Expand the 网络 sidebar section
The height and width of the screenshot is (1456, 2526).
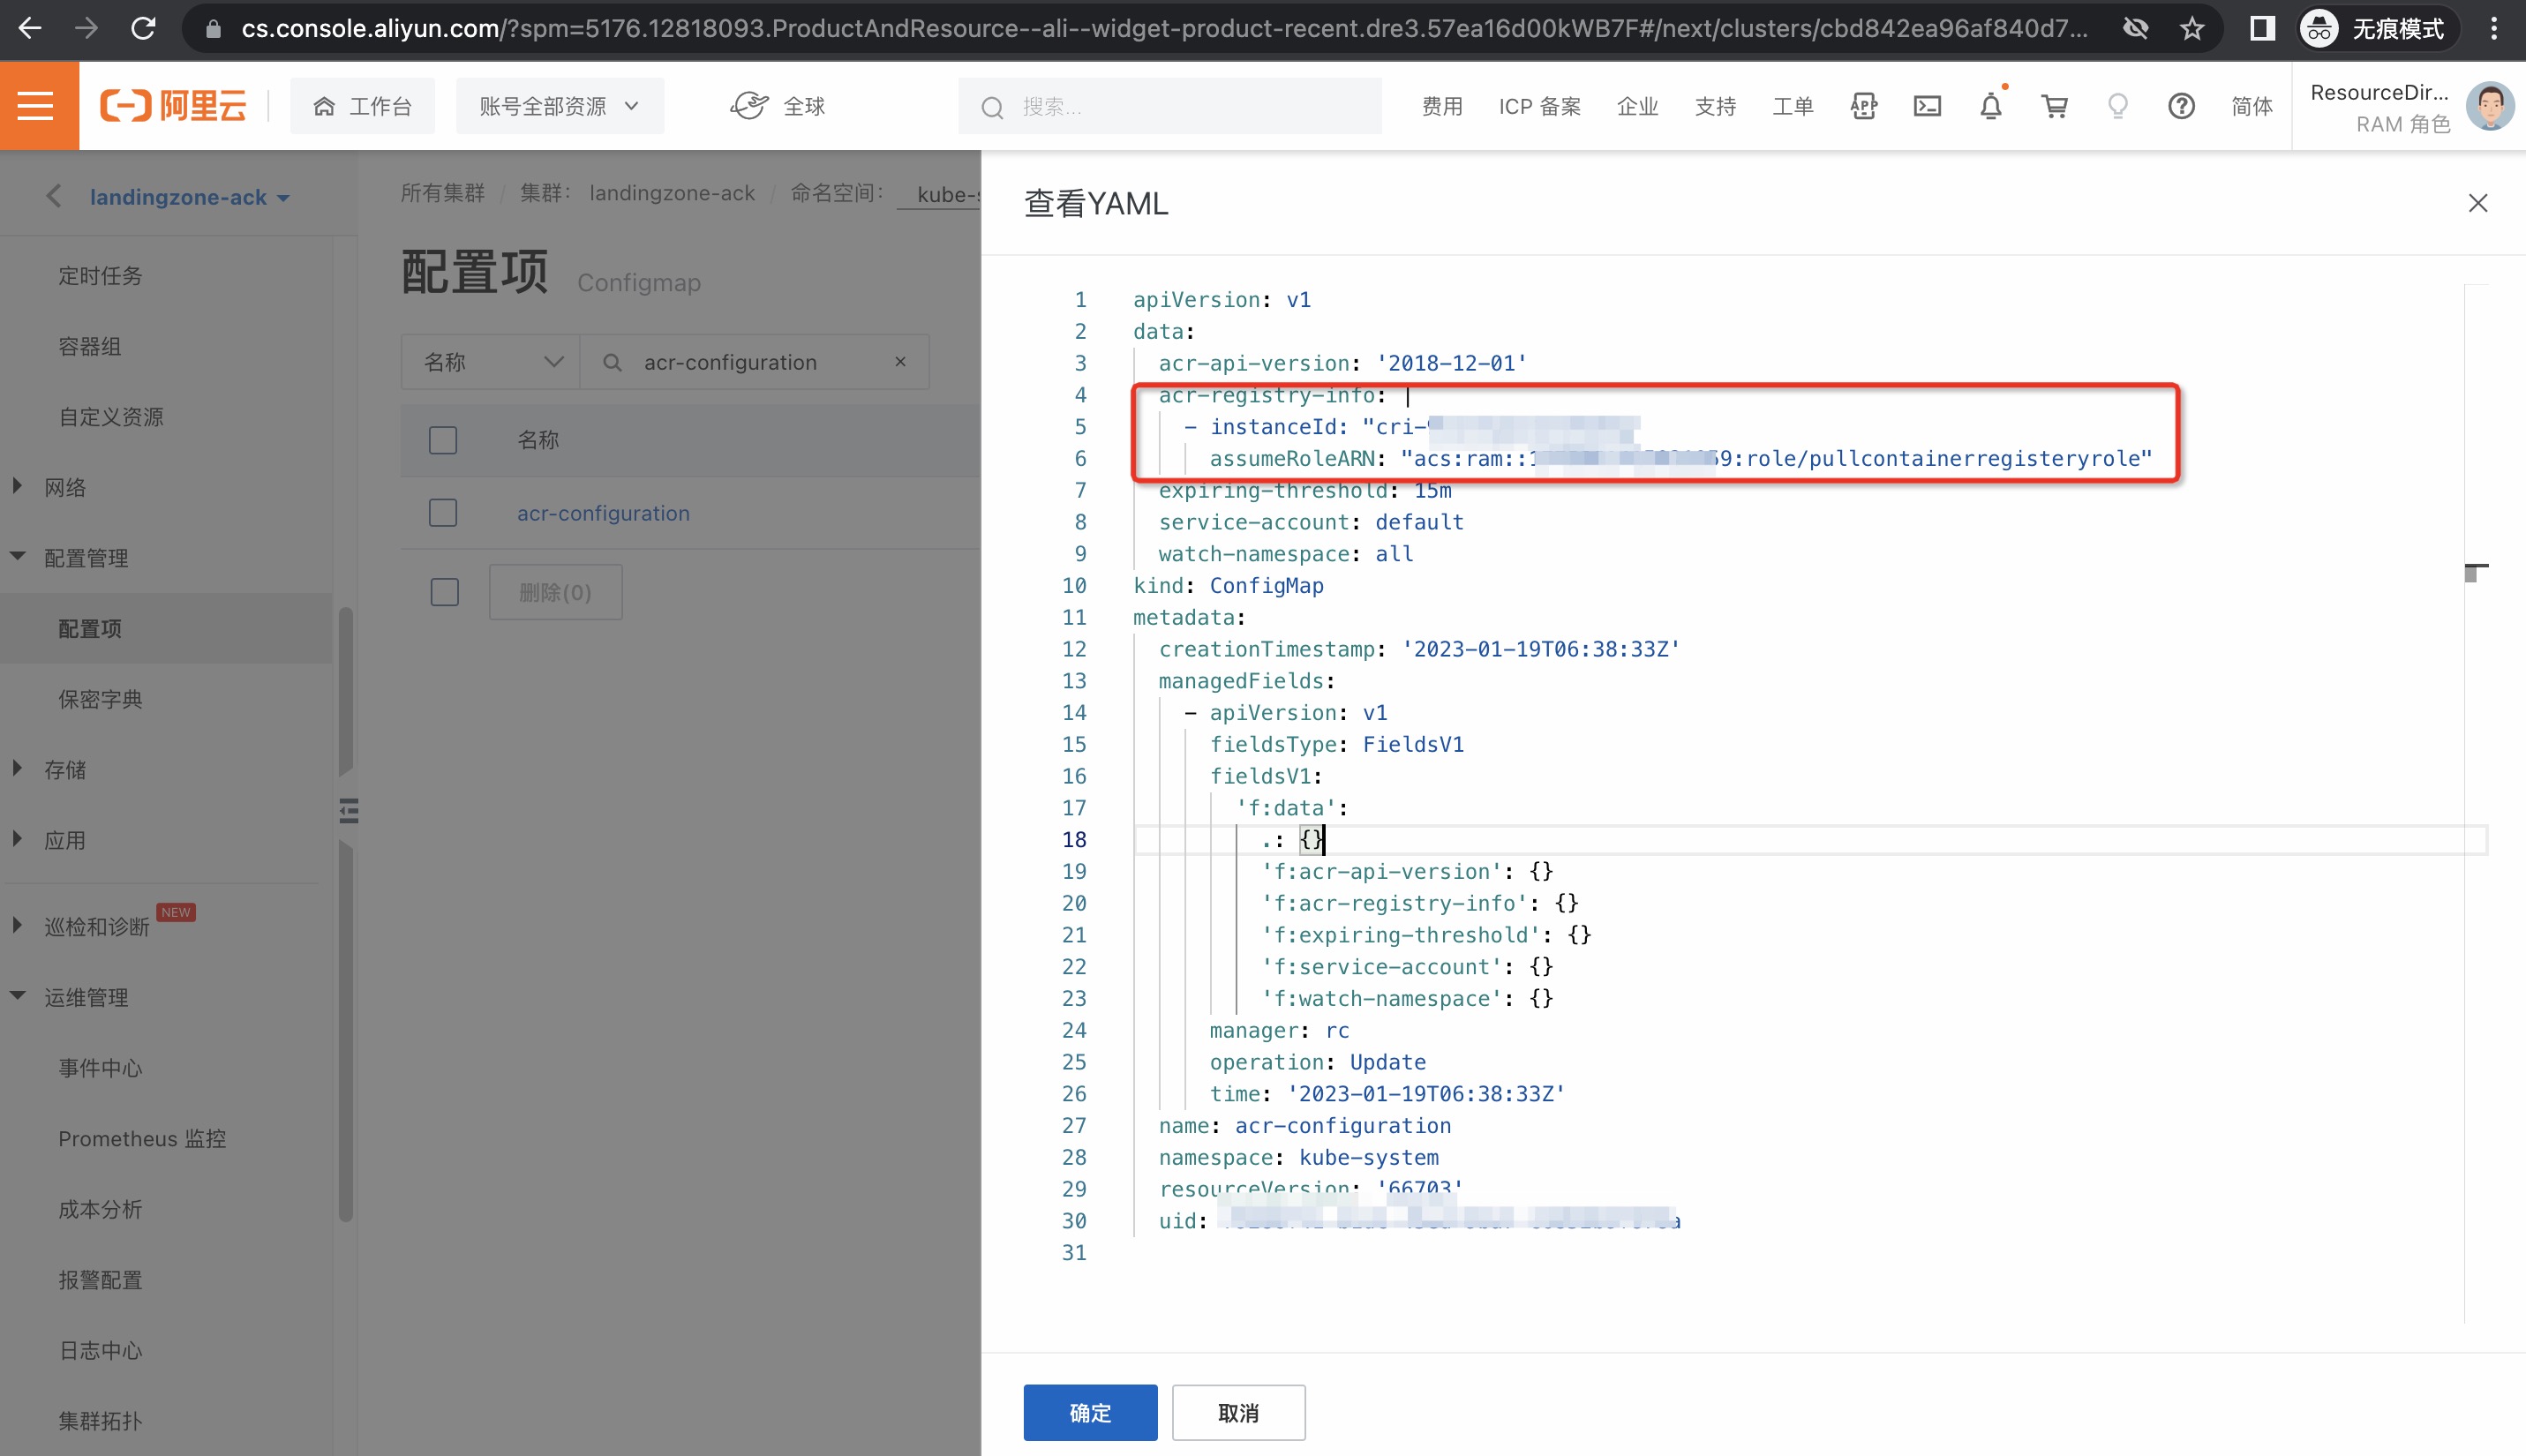[x=65, y=487]
